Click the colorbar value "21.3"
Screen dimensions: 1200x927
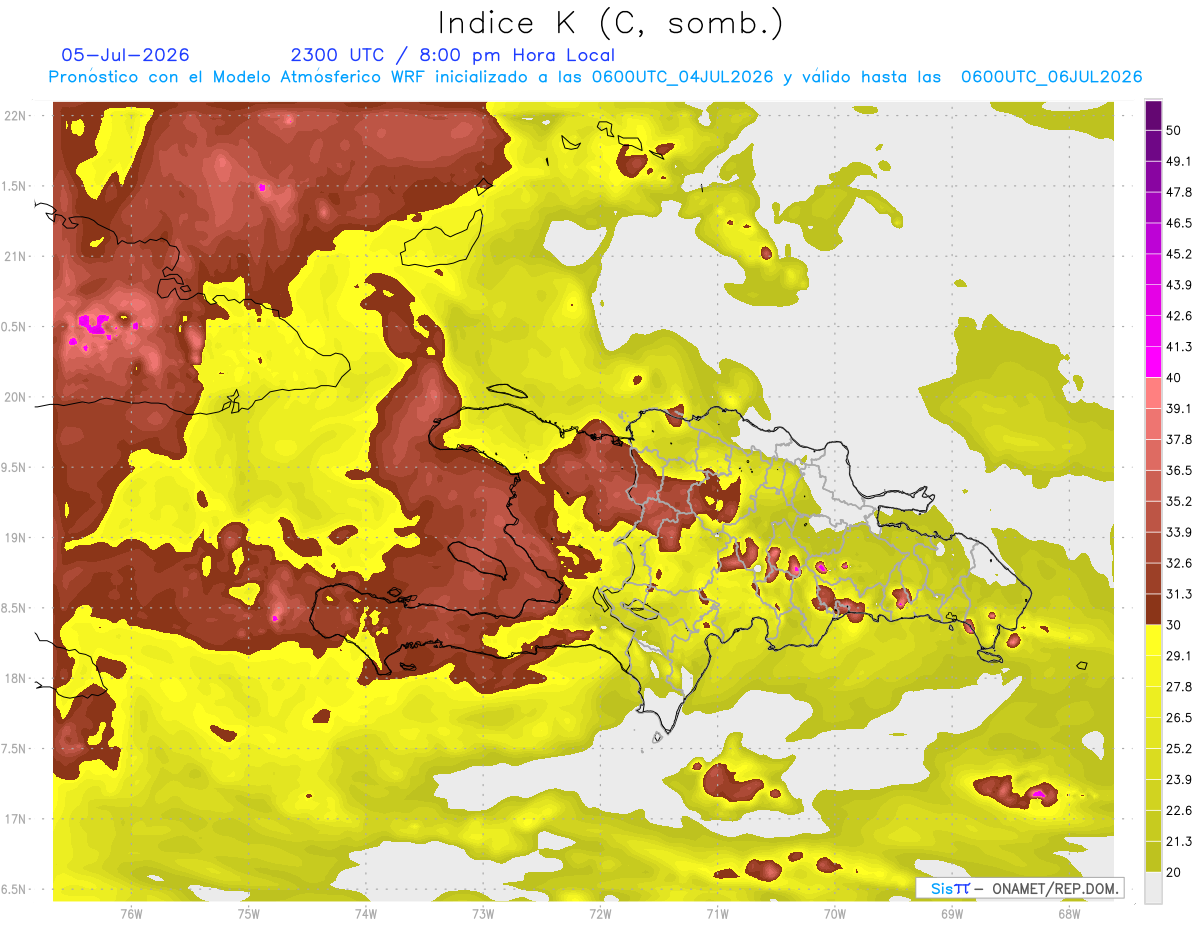point(1180,841)
